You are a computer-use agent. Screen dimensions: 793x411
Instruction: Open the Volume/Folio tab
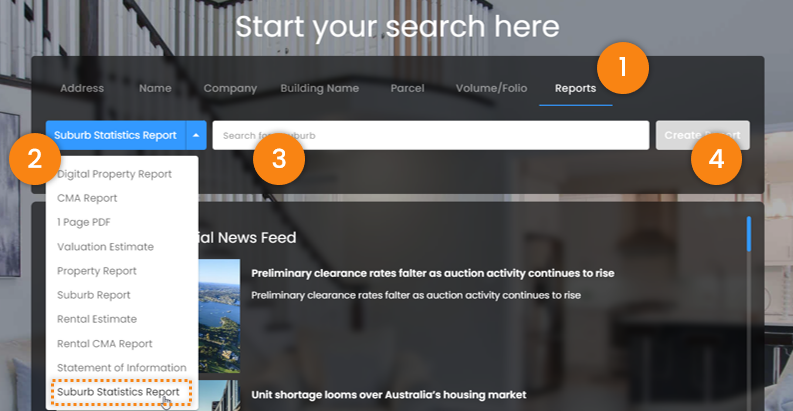click(x=491, y=88)
